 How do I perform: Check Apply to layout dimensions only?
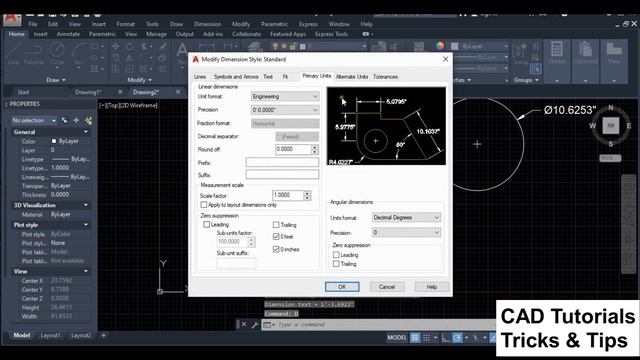(x=204, y=204)
